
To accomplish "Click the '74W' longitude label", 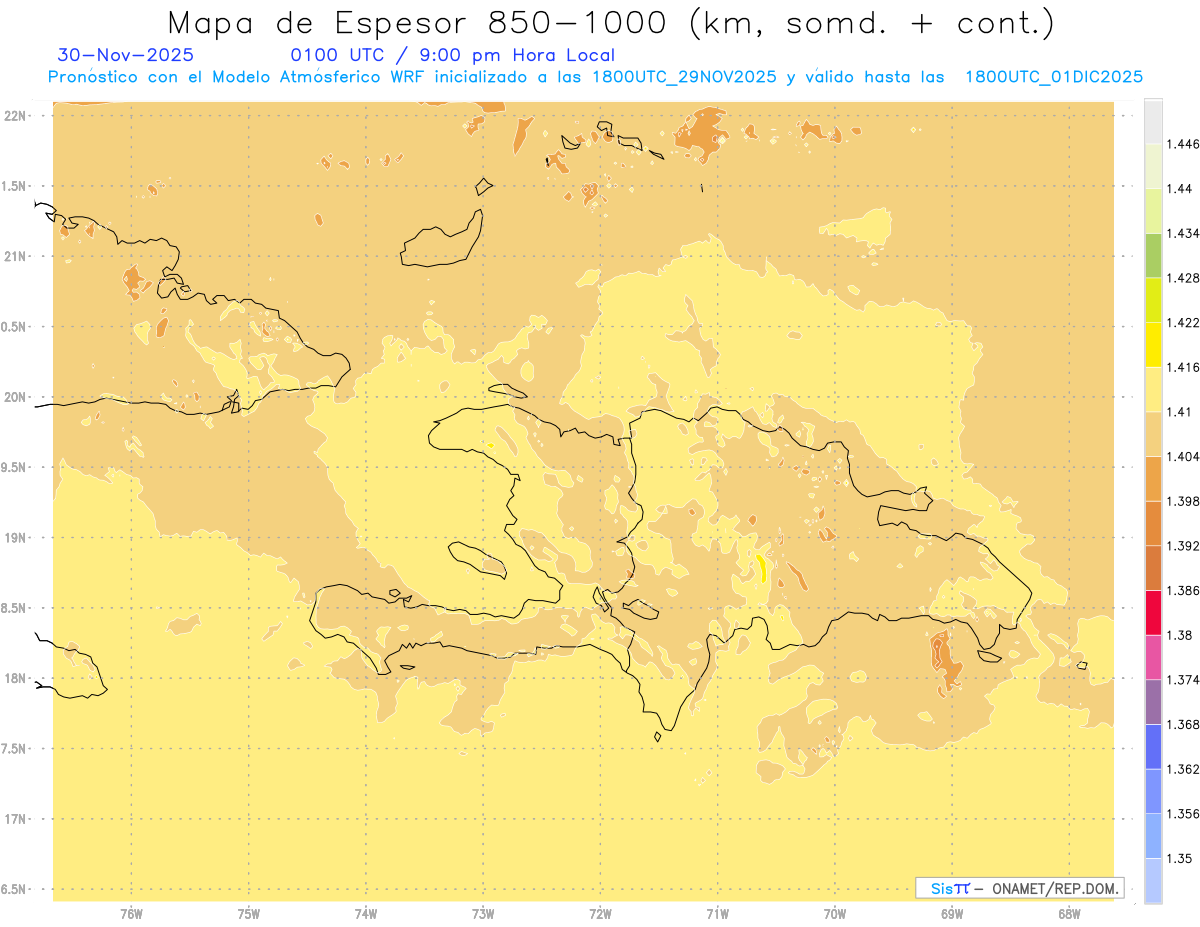I will point(366,913).
